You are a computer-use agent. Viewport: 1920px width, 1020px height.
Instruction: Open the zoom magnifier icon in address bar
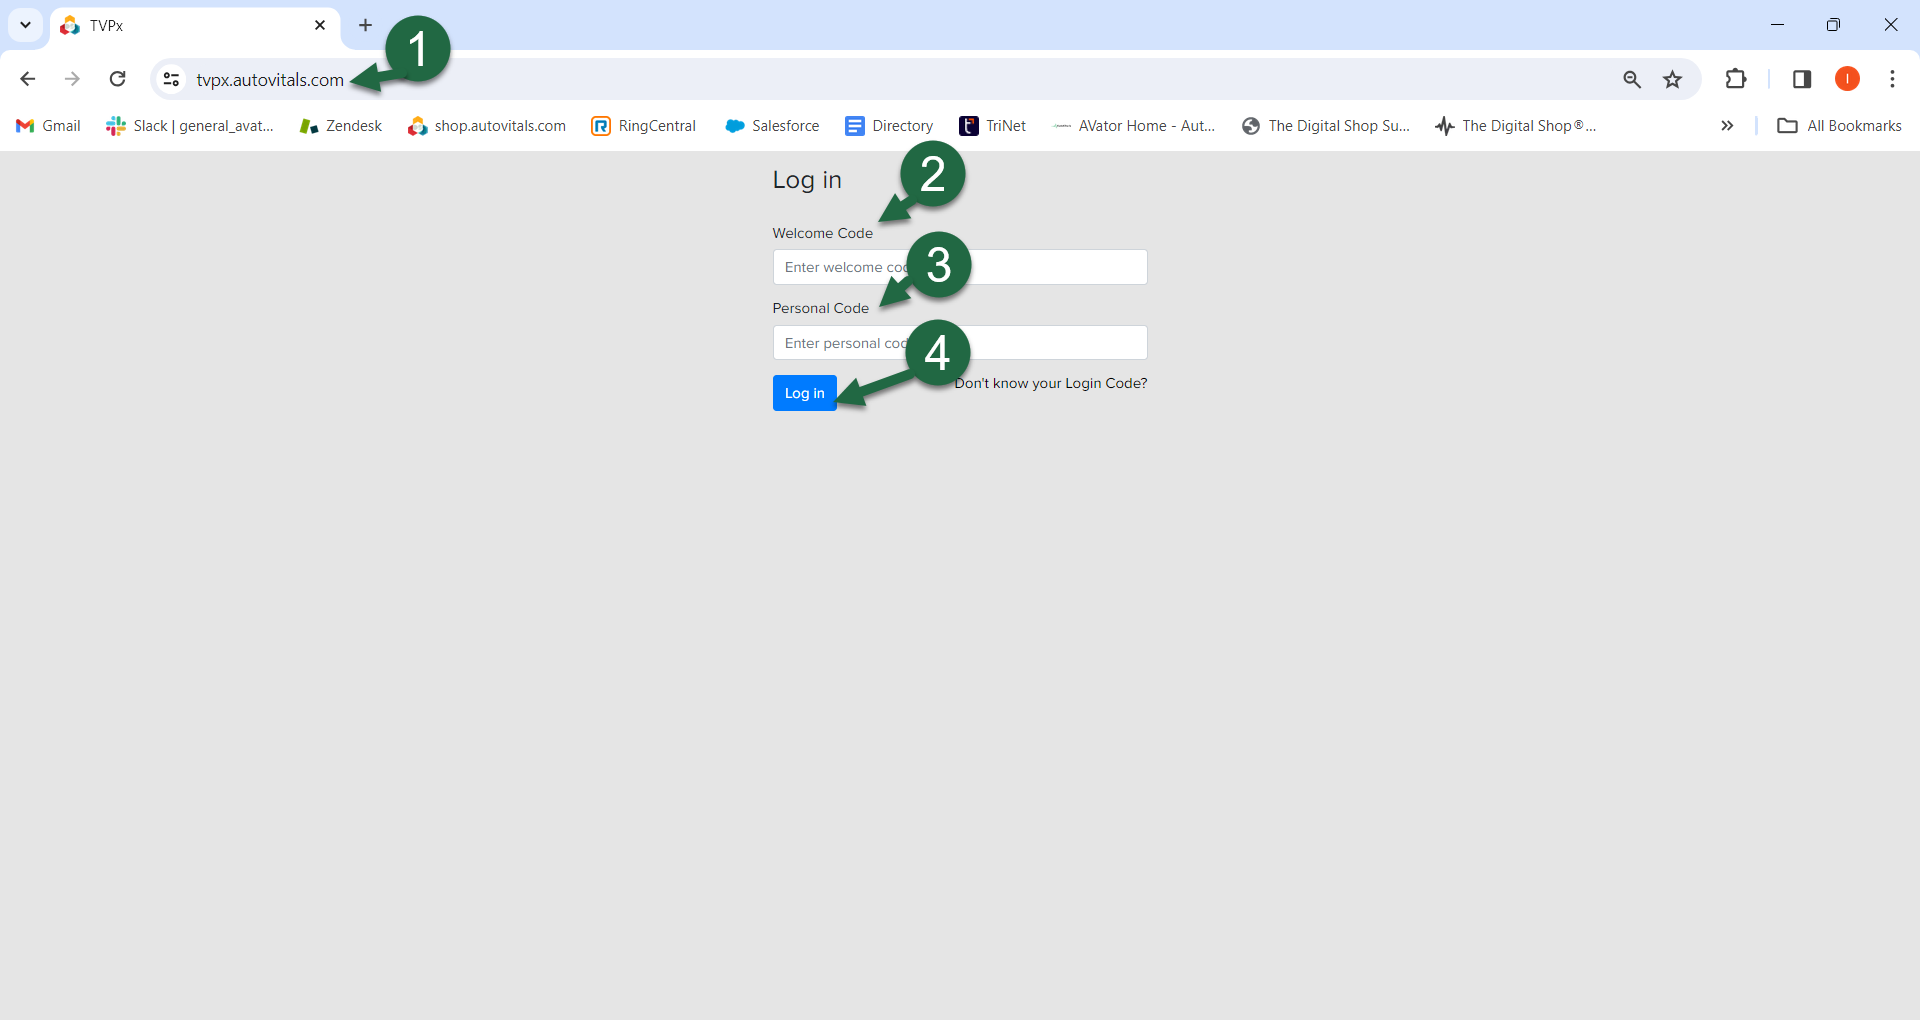pos(1632,79)
